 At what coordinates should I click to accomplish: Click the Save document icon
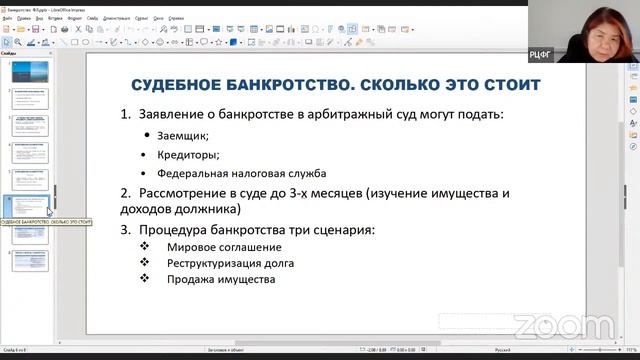[36, 29]
